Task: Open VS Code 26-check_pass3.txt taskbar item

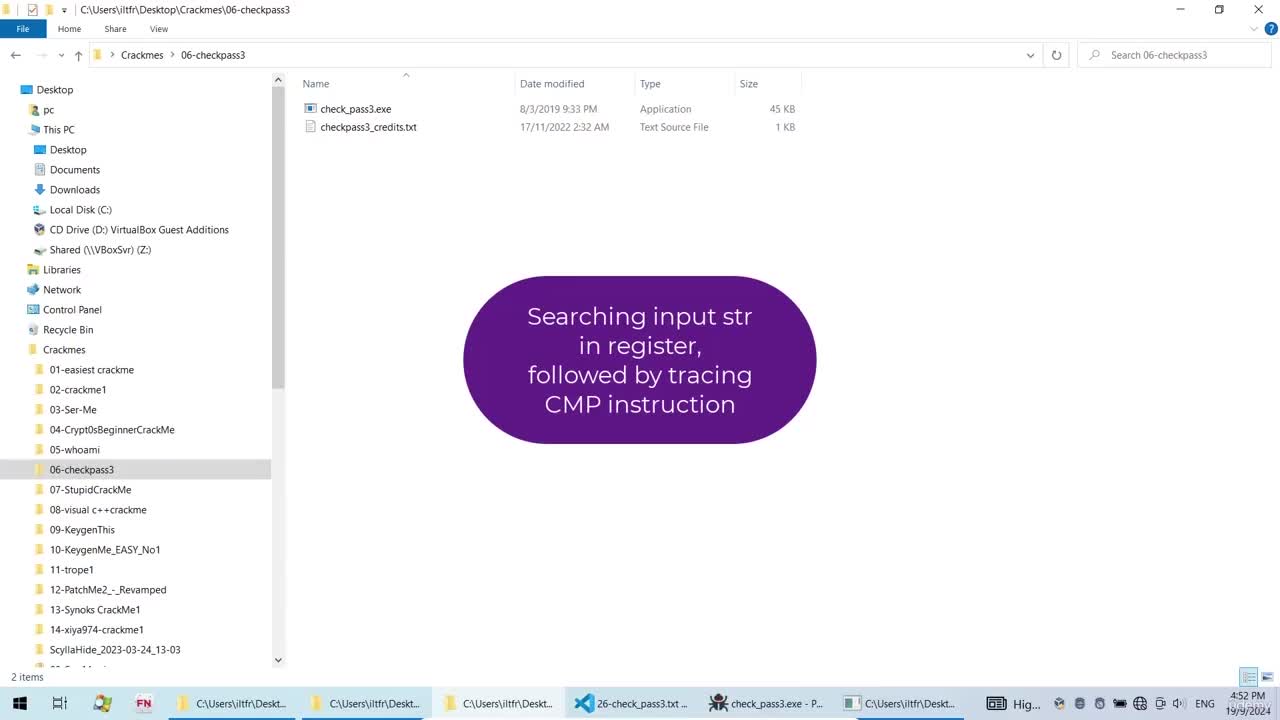Action: click(631, 703)
